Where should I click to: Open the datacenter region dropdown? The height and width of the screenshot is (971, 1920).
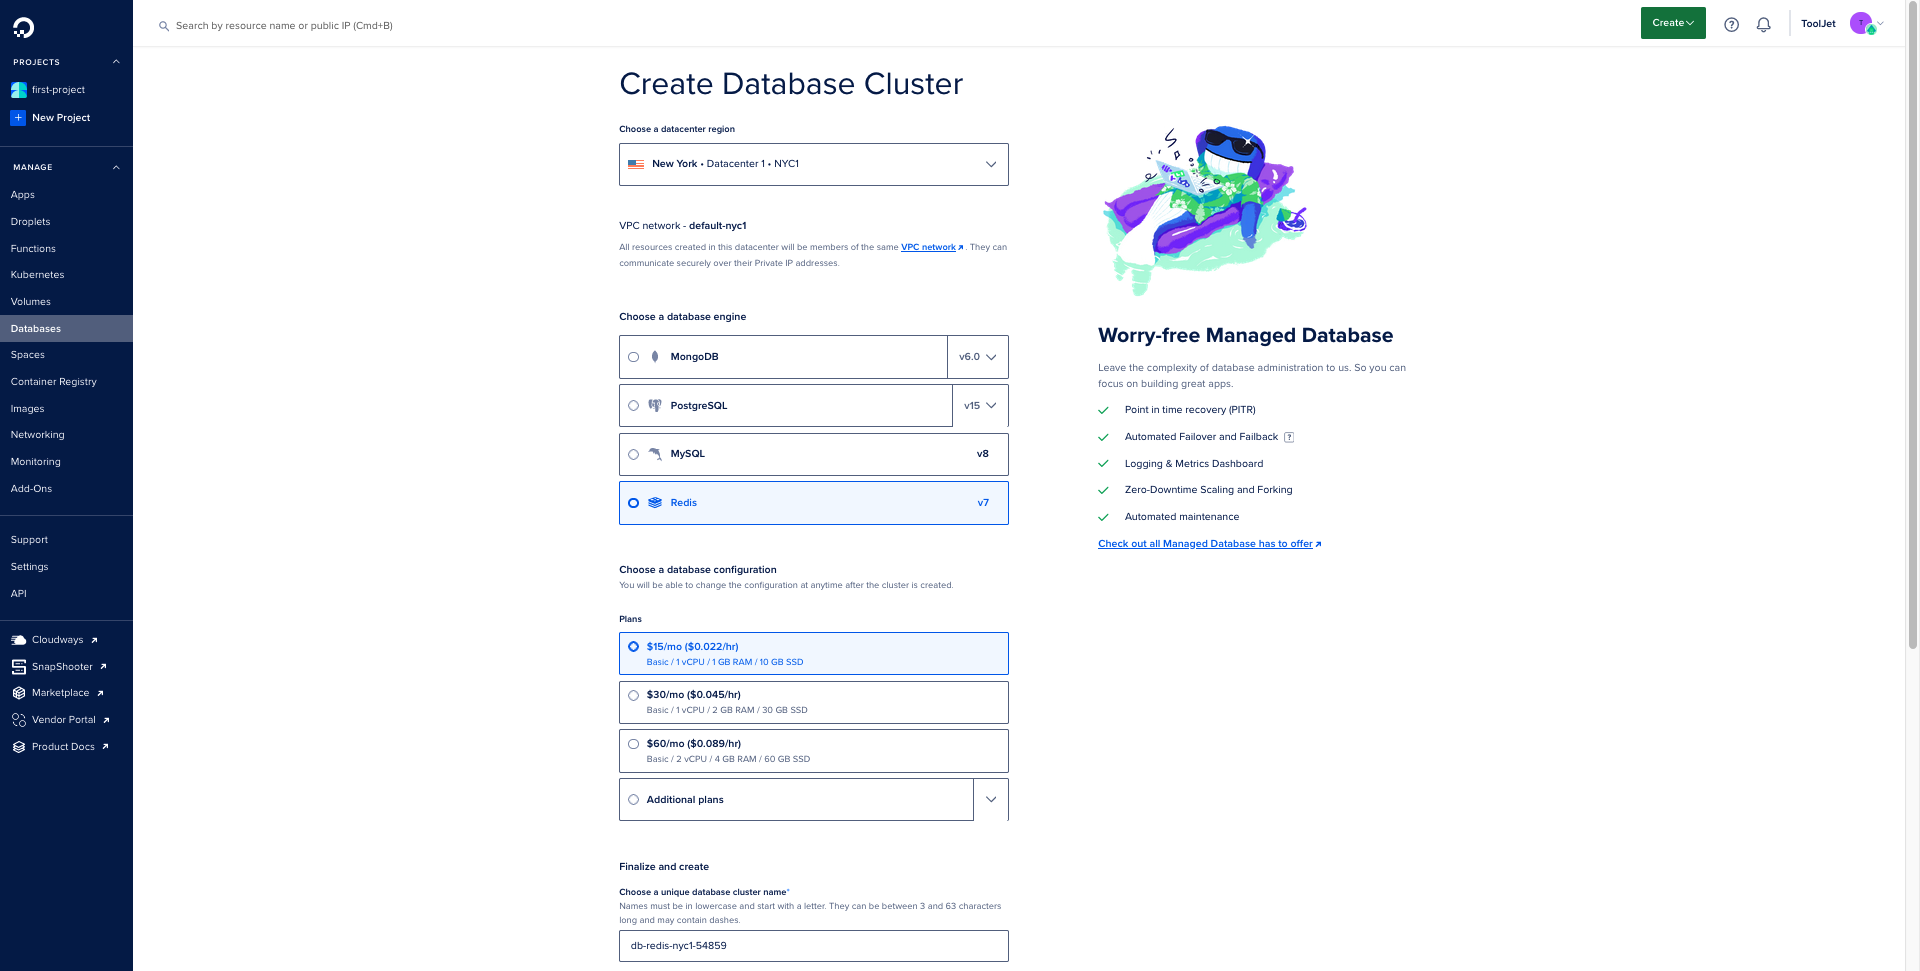813,164
